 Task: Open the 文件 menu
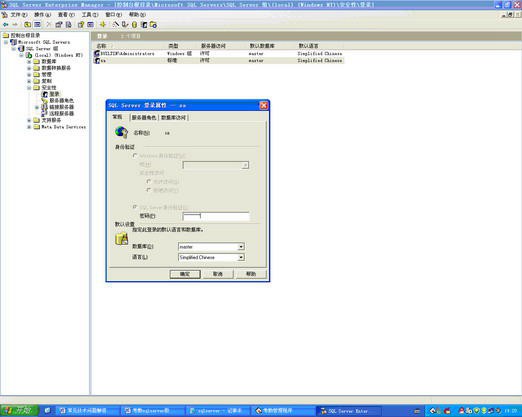pyautogui.click(x=18, y=15)
